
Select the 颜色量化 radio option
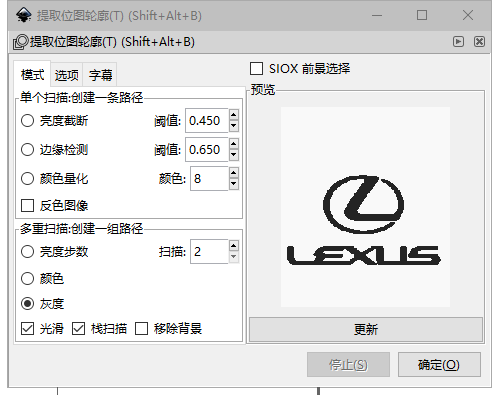point(27,179)
